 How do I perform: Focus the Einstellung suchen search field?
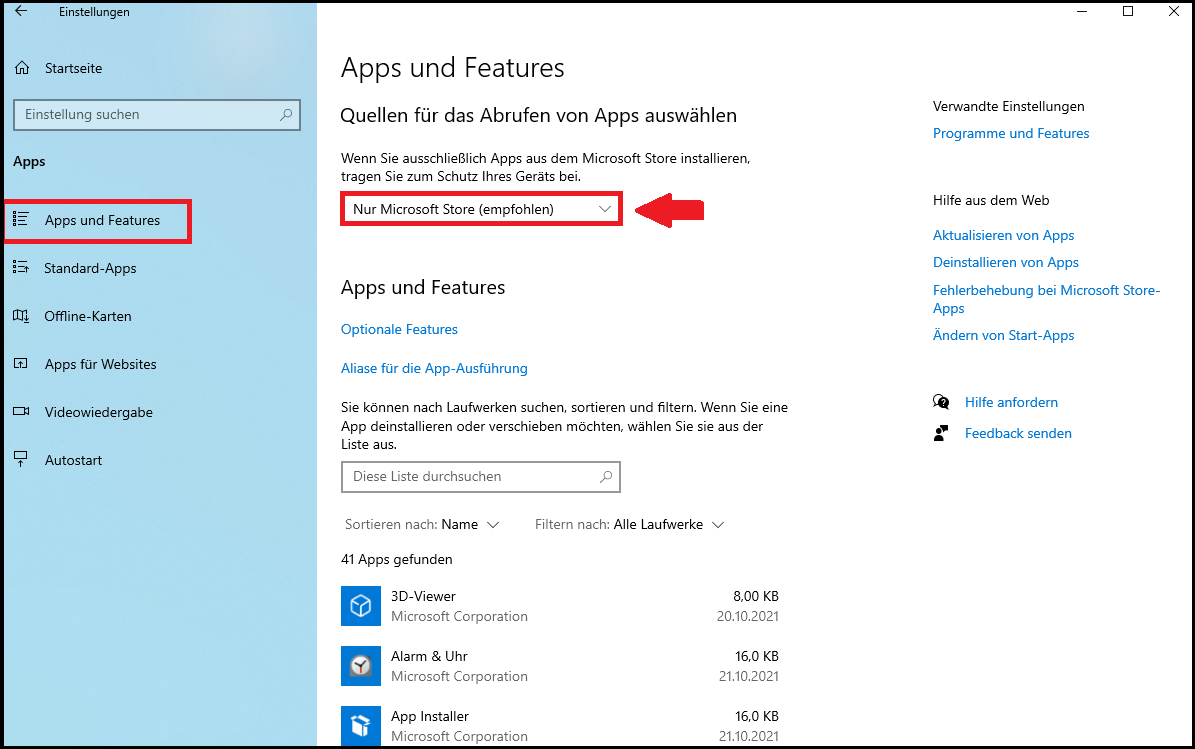coord(157,114)
